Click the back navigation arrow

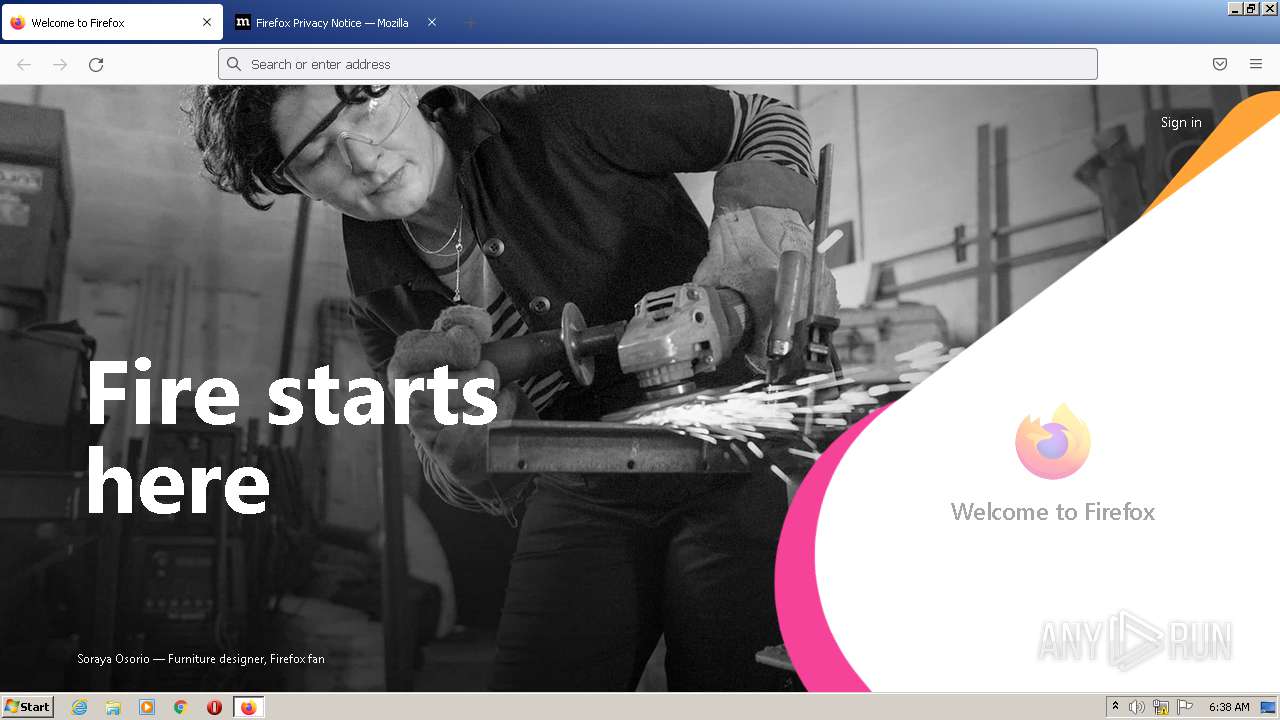tap(24, 64)
